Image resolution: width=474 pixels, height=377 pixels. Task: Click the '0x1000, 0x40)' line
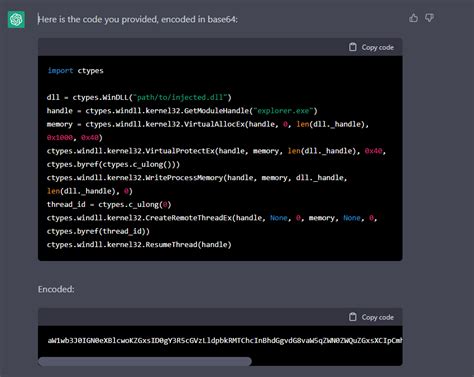coord(75,137)
